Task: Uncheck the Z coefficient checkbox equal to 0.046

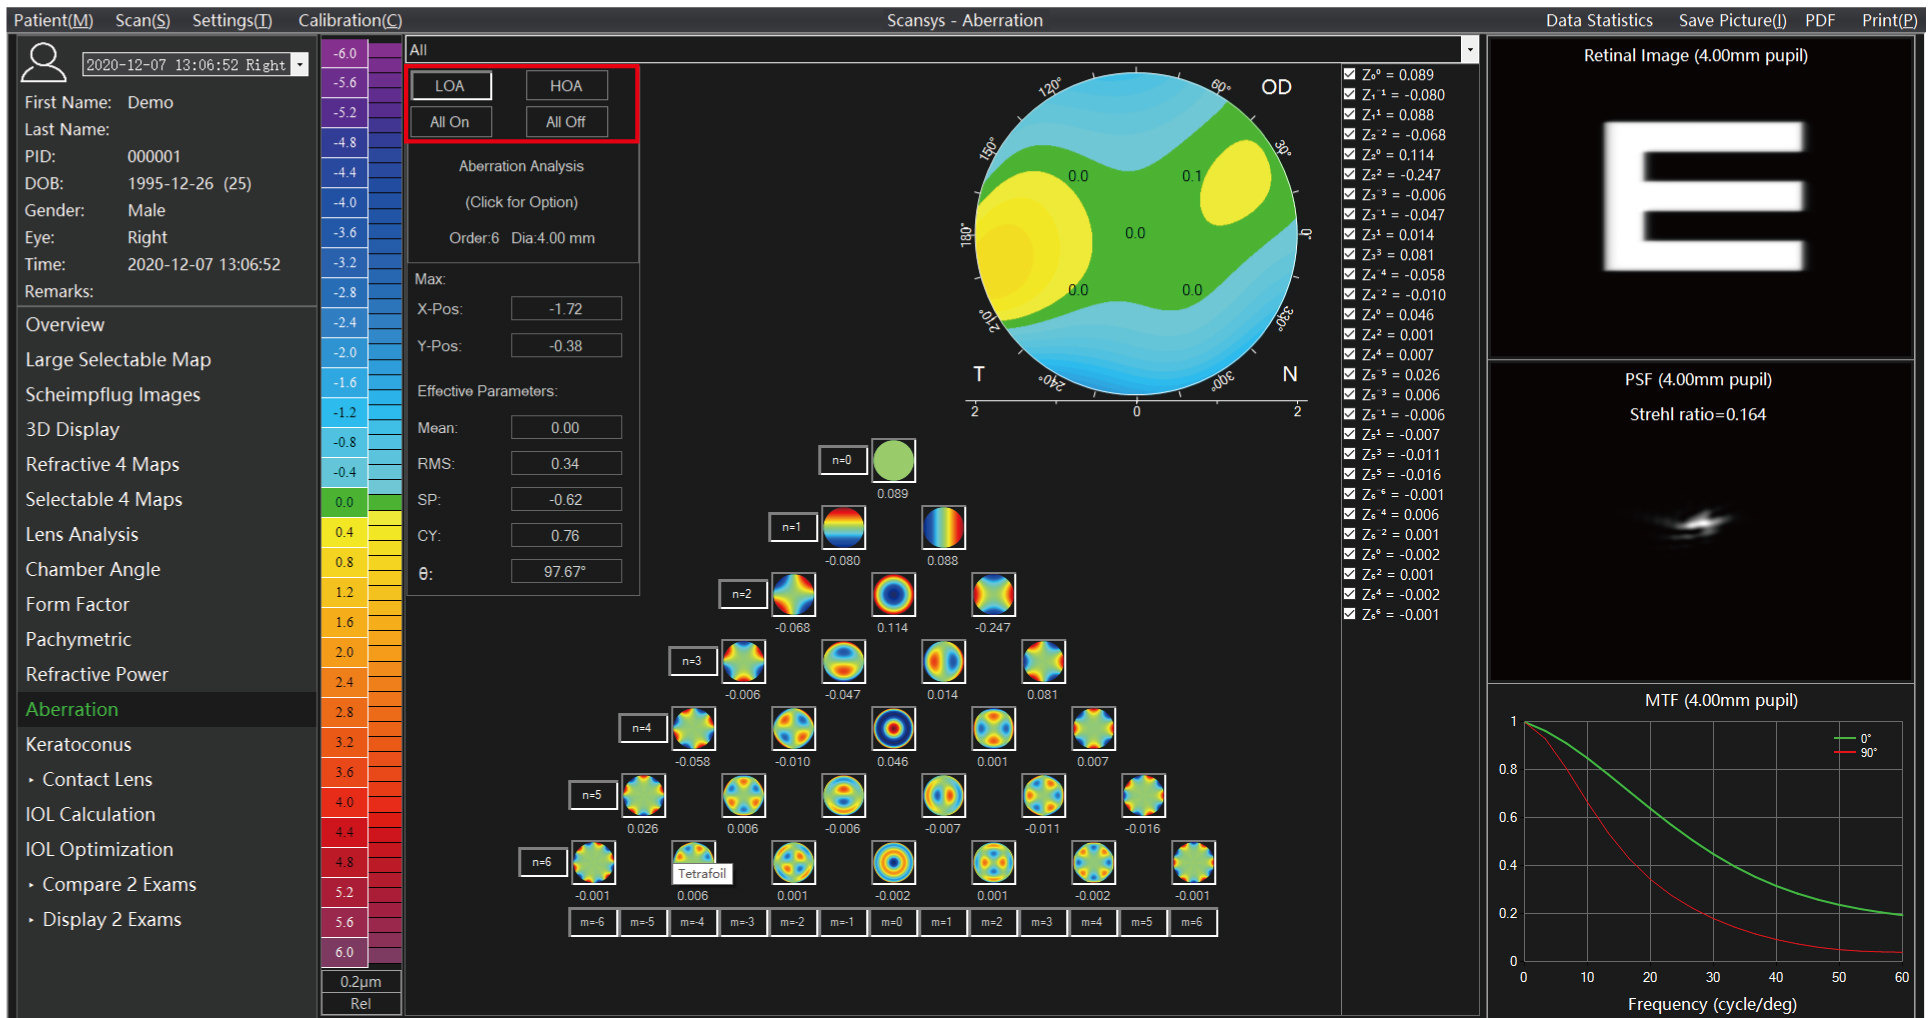Action: click(1350, 314)
